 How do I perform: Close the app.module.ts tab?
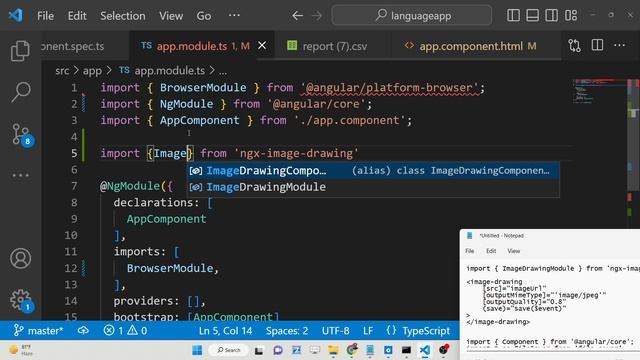pyautogui.click(x=262, y=46)
